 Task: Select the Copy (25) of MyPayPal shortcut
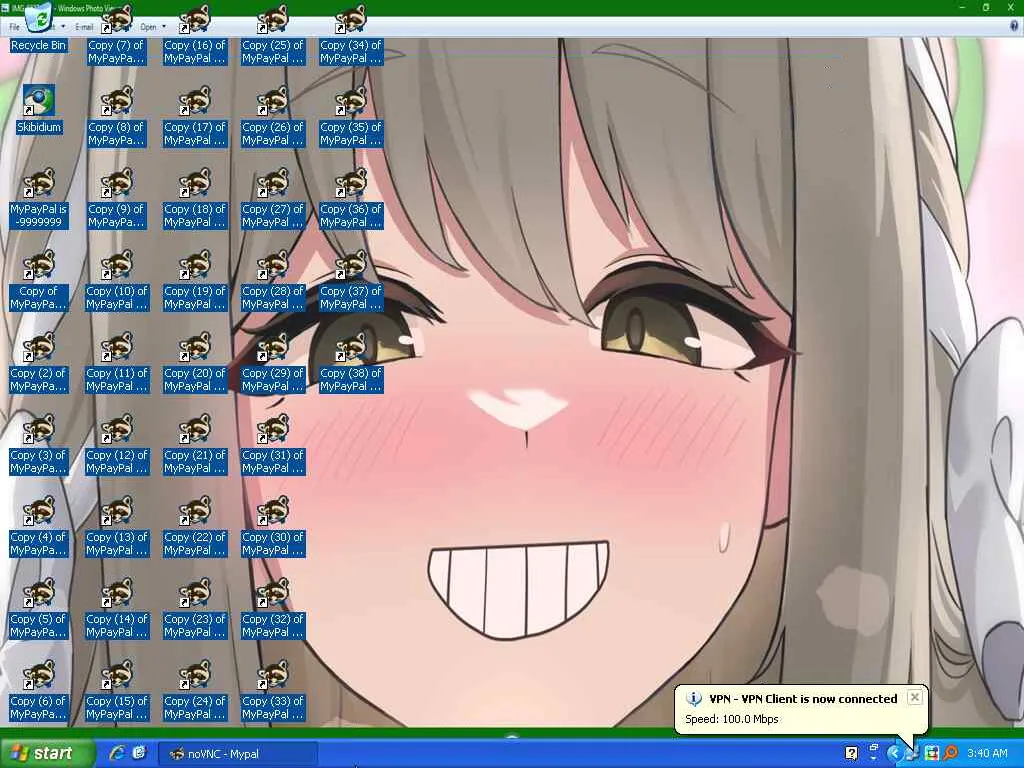pyautogui.click(x=273, y=34)
